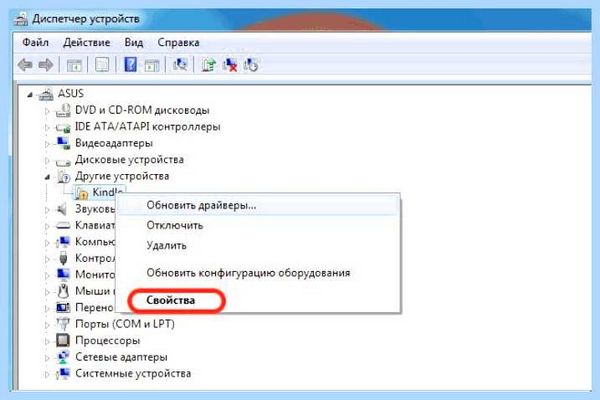
Task: Click Scan for hardware changes toolbar icon
Action: click(180, 64)
